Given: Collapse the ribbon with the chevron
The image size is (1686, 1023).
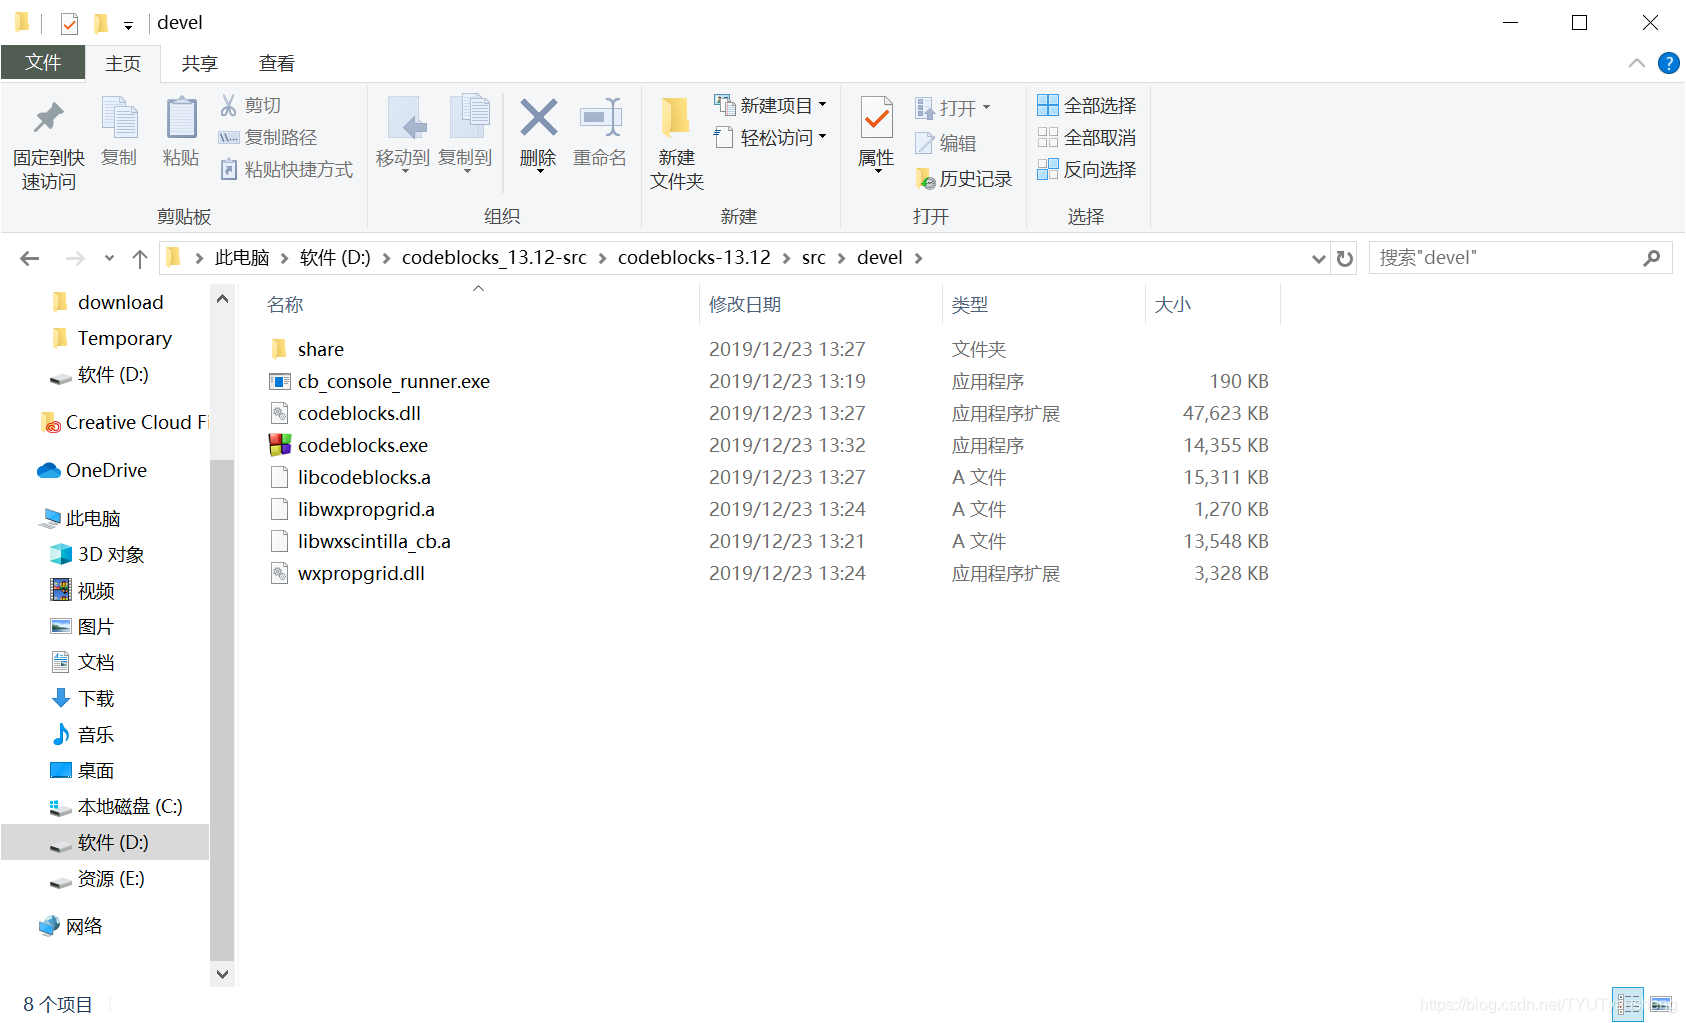Looking at the screenshot, I should click(x=1637, y=63).
